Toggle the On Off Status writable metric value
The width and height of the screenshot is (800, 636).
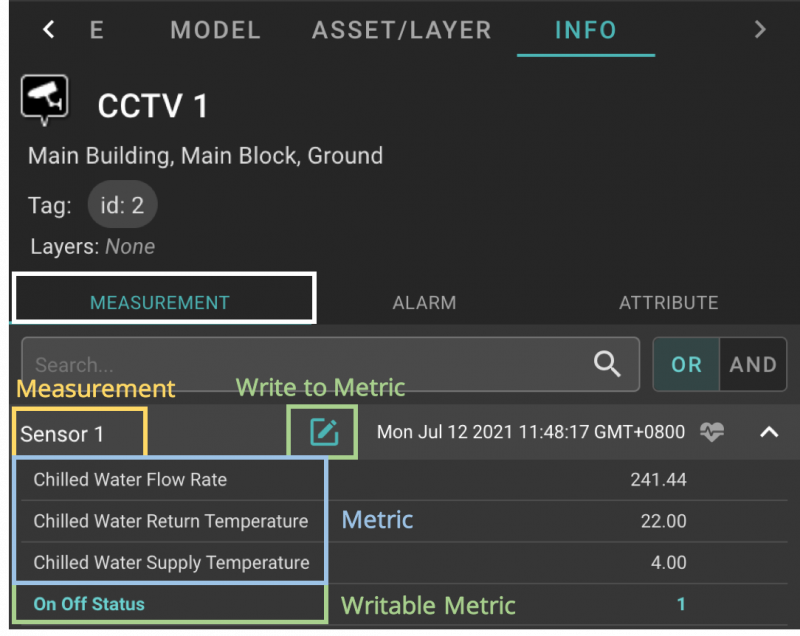(681, 604)
